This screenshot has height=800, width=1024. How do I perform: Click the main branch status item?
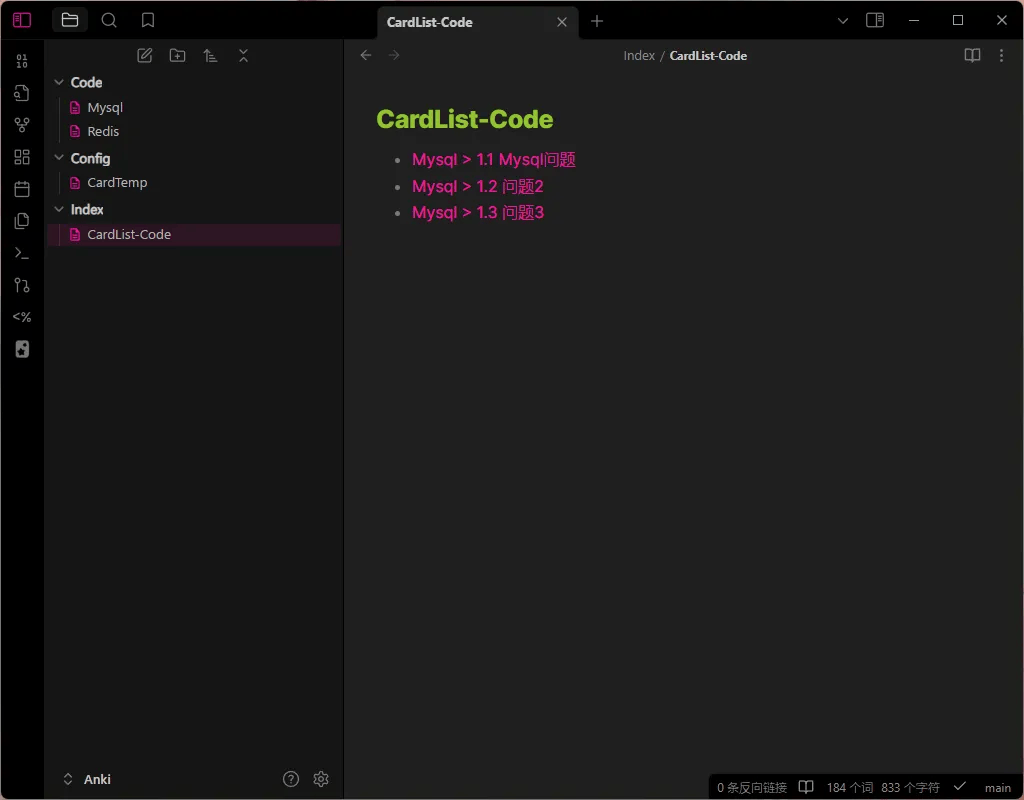997,788
